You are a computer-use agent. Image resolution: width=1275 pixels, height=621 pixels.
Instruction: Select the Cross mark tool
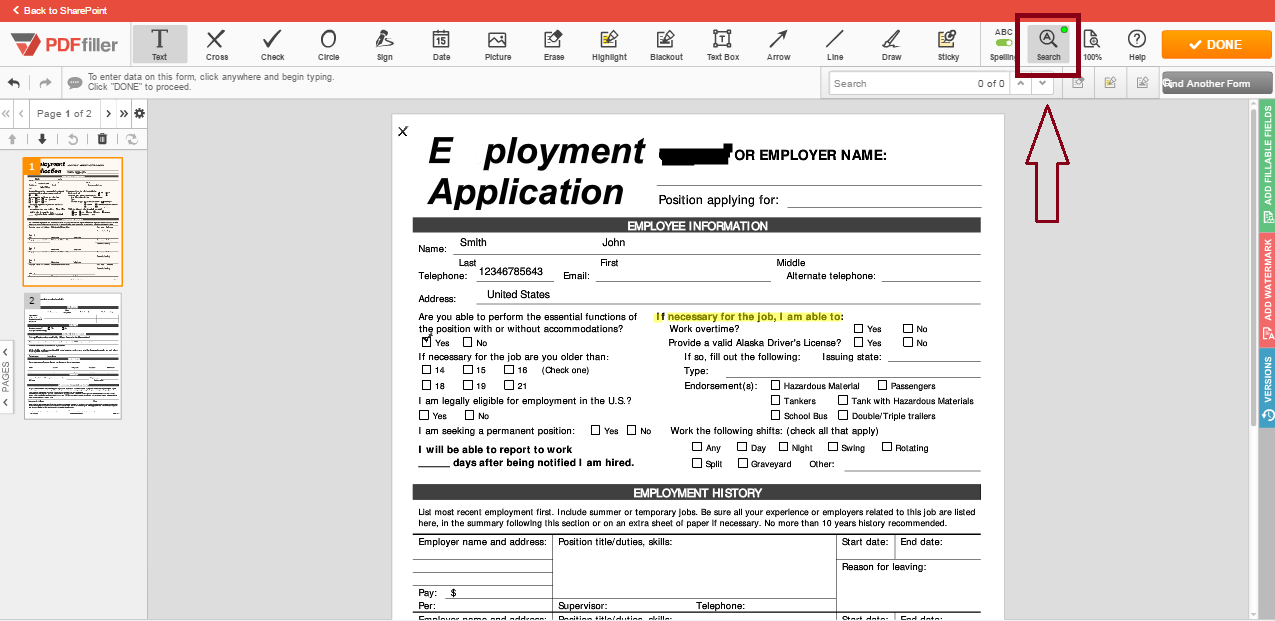pos(216,45)
